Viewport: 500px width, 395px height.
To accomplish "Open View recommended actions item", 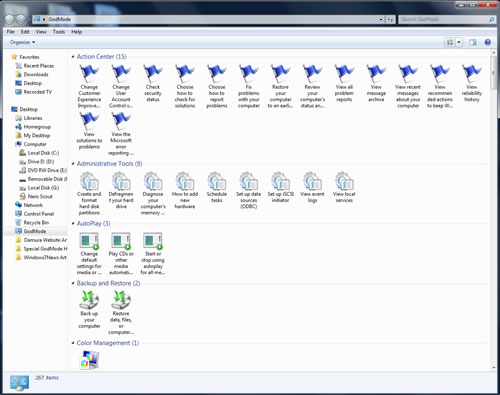I will click(440, 86).
